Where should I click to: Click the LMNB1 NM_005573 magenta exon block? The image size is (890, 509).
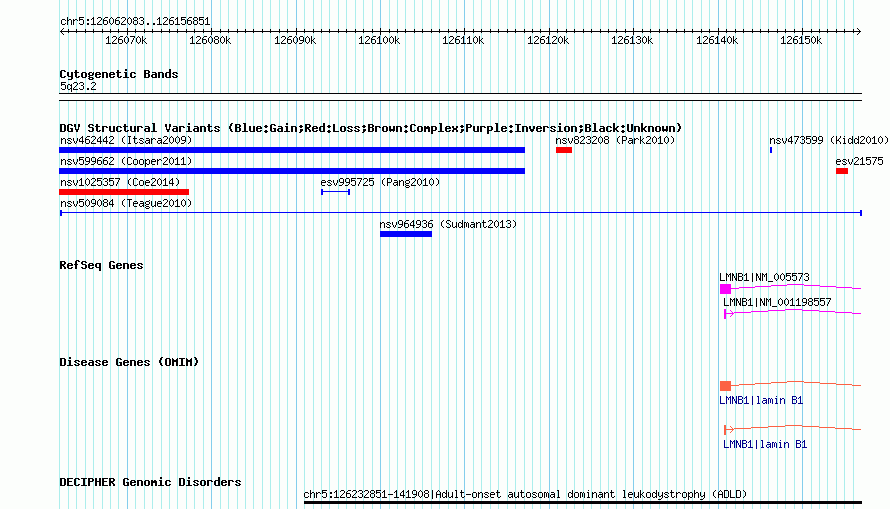[x=725, y=289]
